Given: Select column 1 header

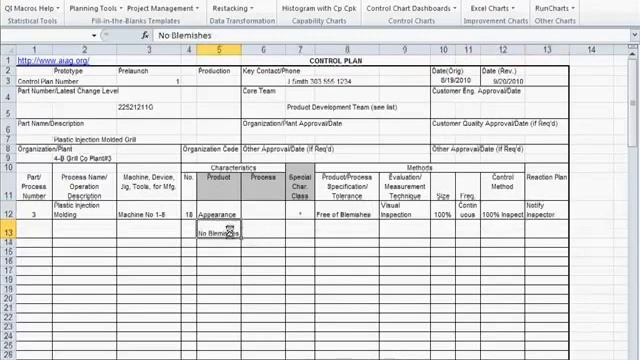Looking at the screenshot, I should pyautogui.click(x=34, y=50).
